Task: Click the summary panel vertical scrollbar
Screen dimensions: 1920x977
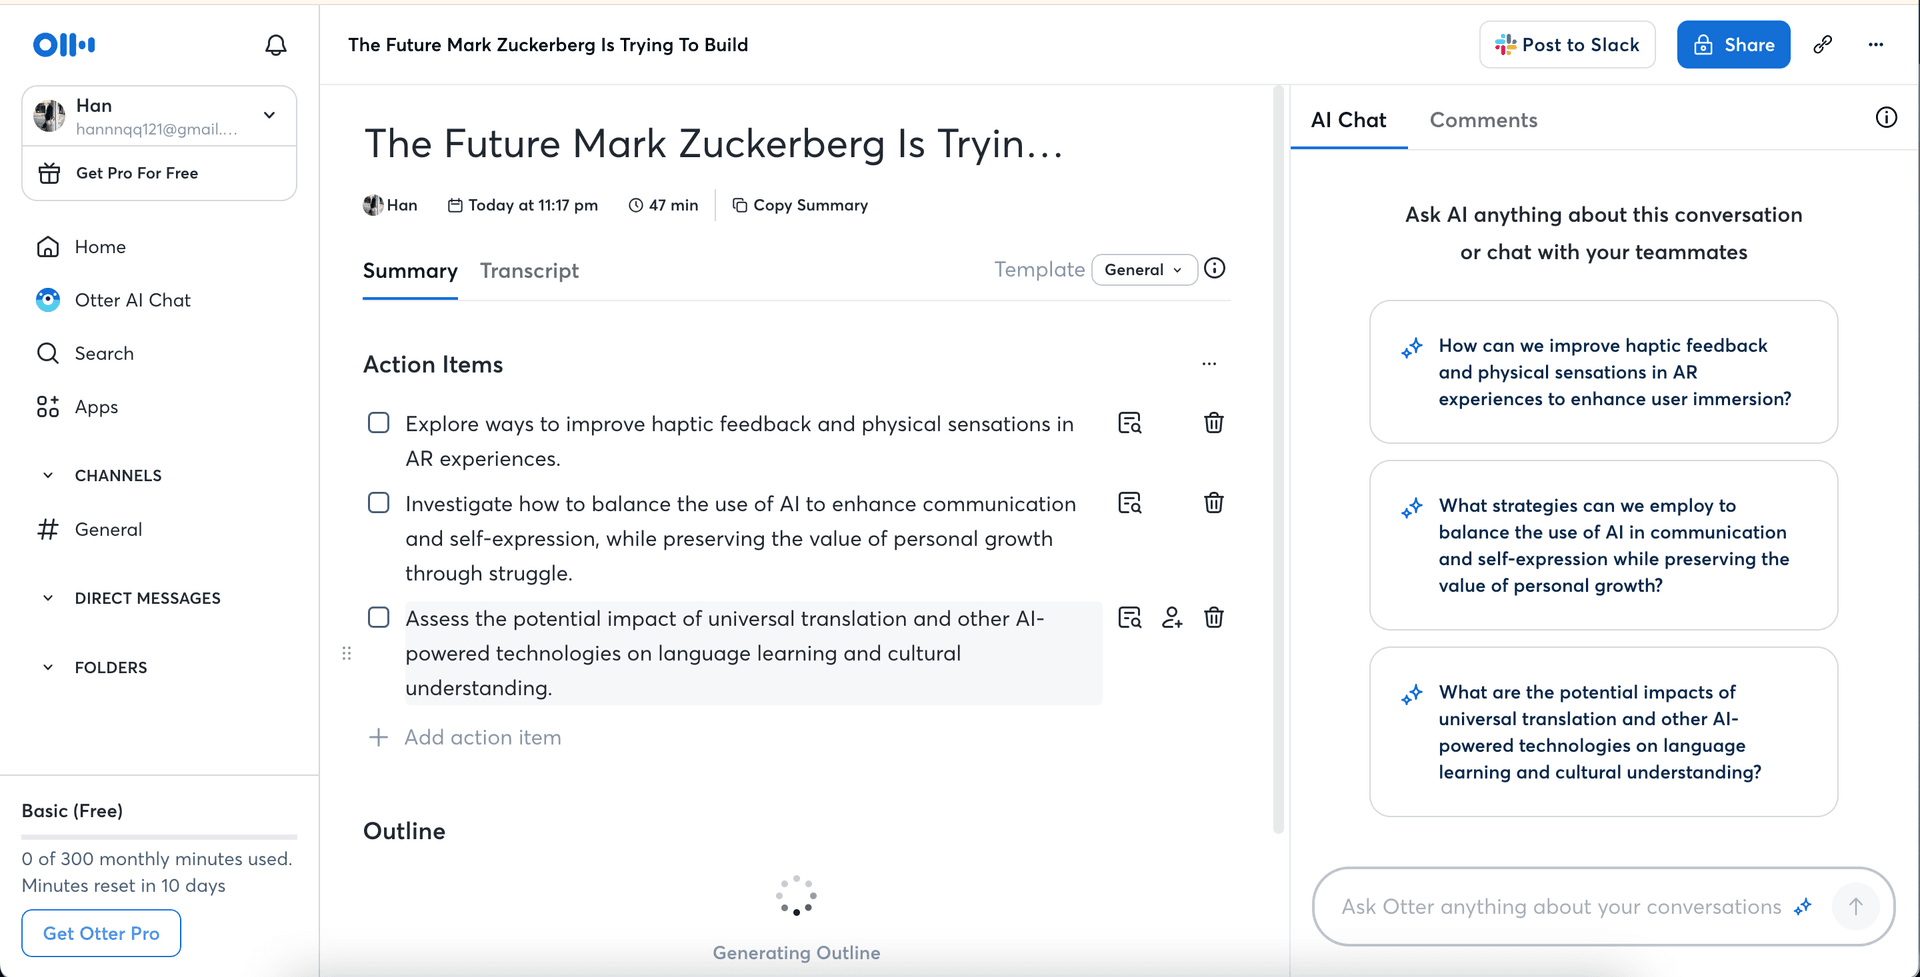Action: (1278, 460)
